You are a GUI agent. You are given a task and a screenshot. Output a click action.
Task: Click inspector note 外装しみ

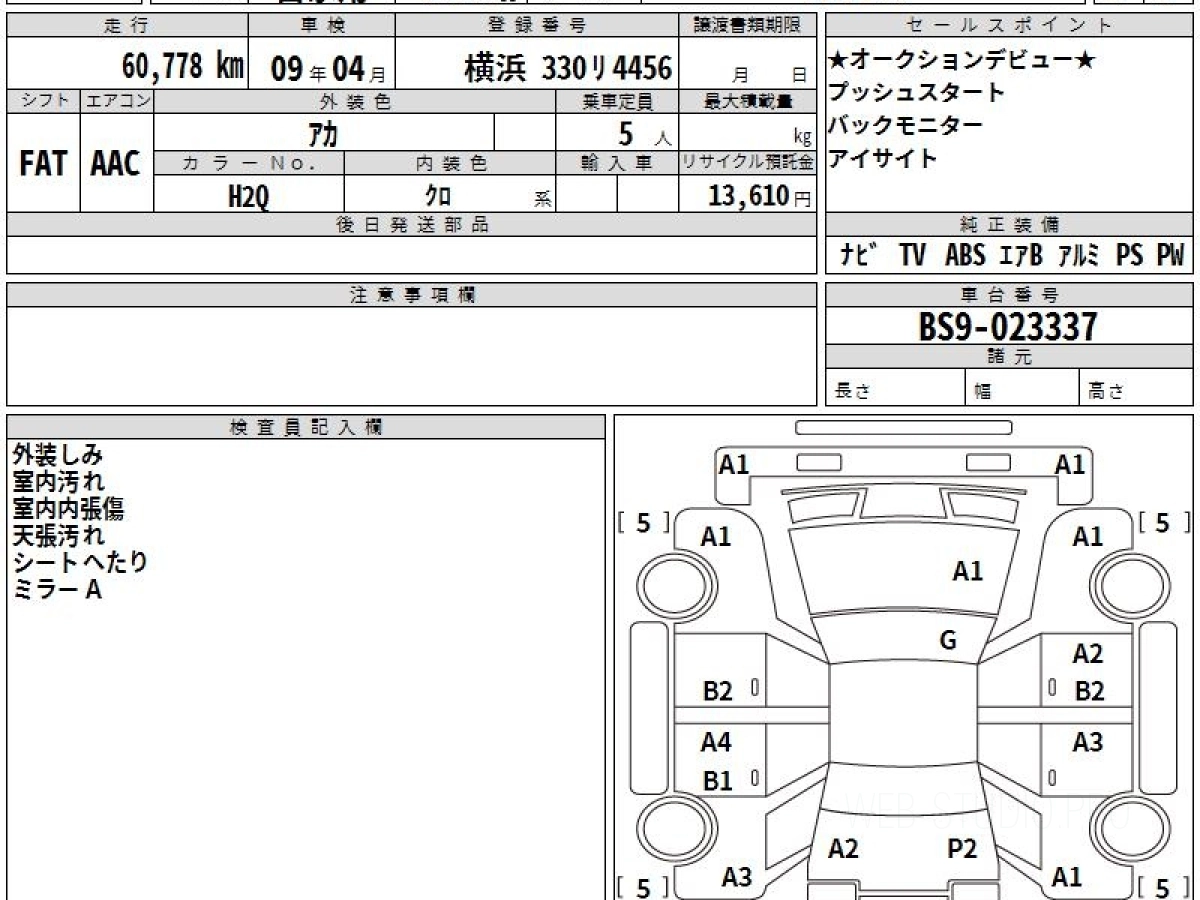[58, 455]
